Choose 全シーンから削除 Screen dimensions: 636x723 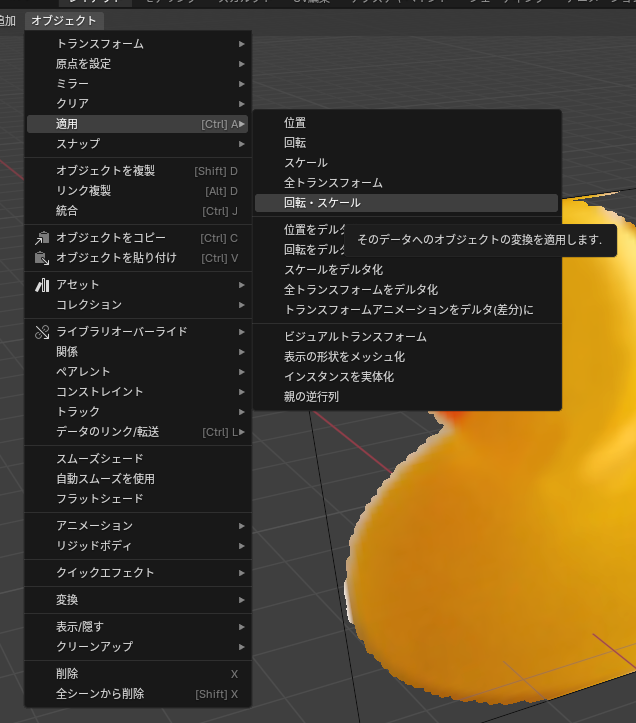pos(137,694)
